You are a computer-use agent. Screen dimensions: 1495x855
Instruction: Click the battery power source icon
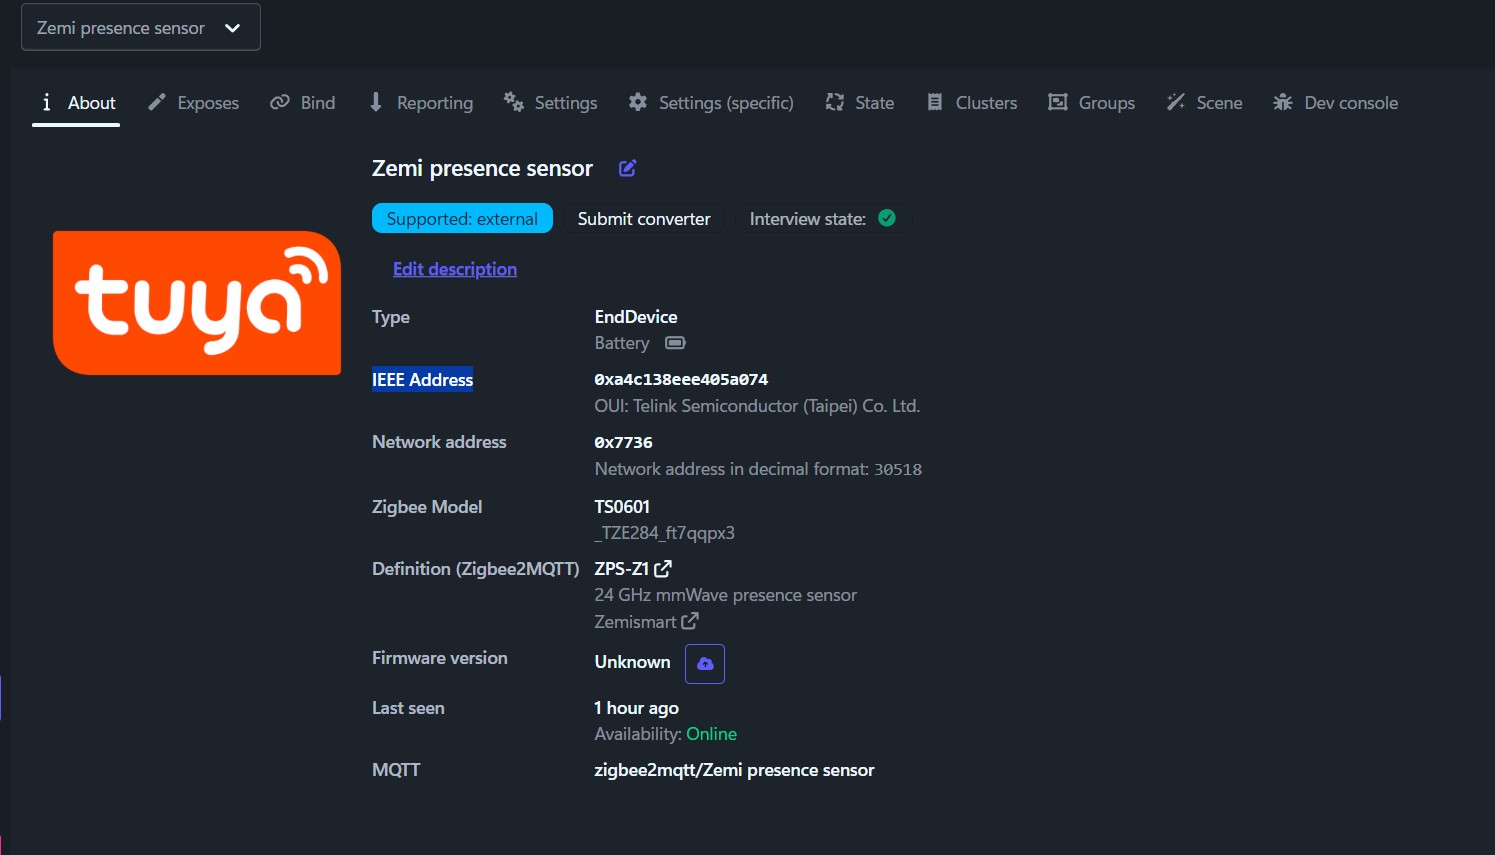point(676,343)
